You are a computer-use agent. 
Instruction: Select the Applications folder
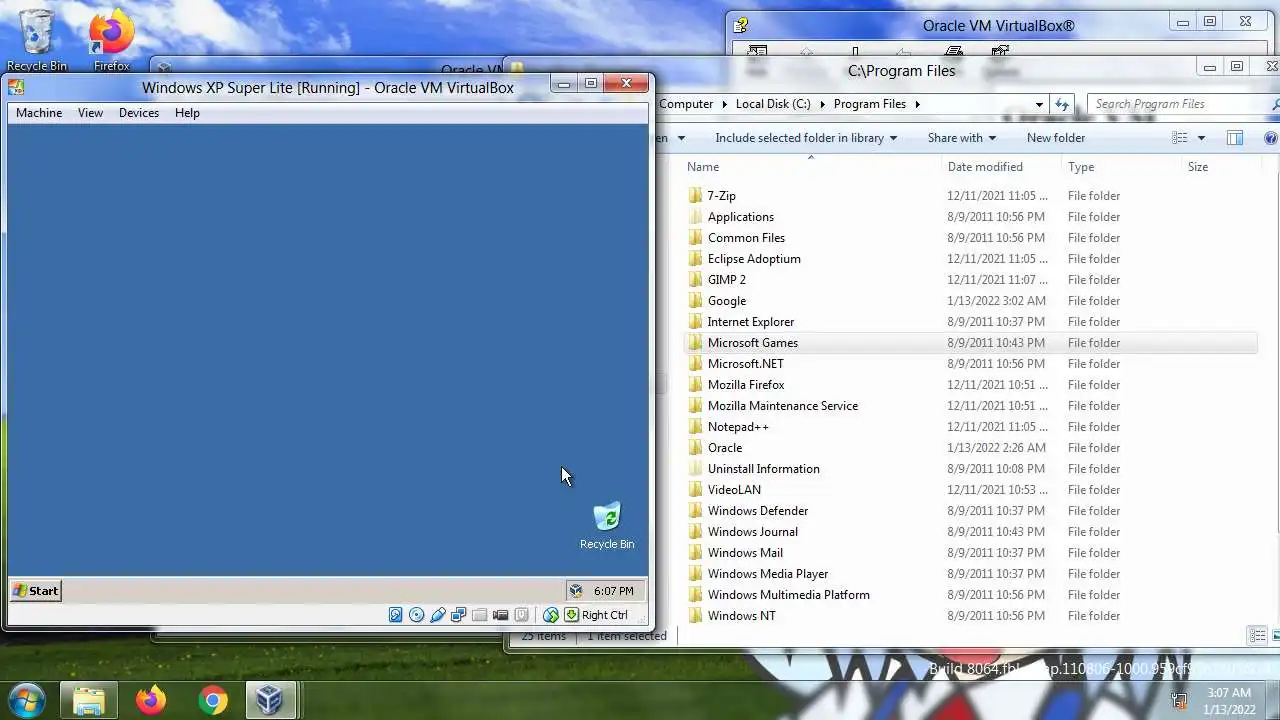coord(740,217)
